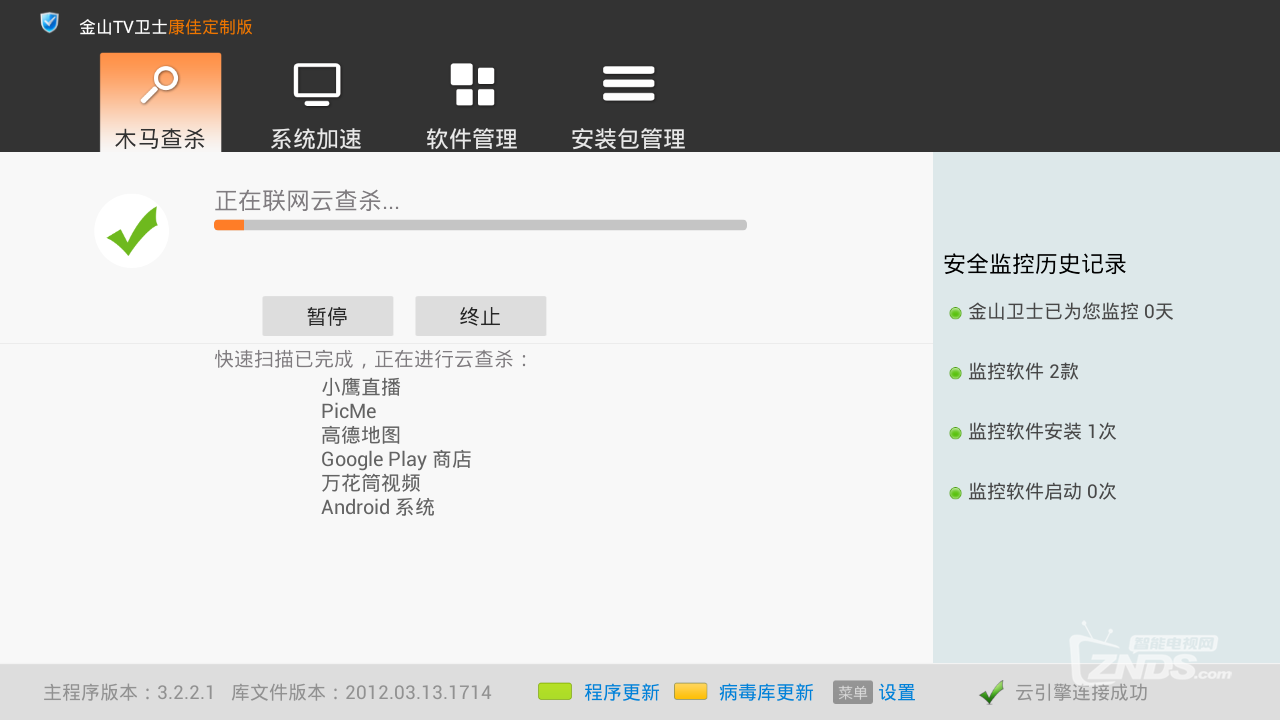Click the cloud scan progress bar
Screen dimensions: 1280x720
point(480,225)
